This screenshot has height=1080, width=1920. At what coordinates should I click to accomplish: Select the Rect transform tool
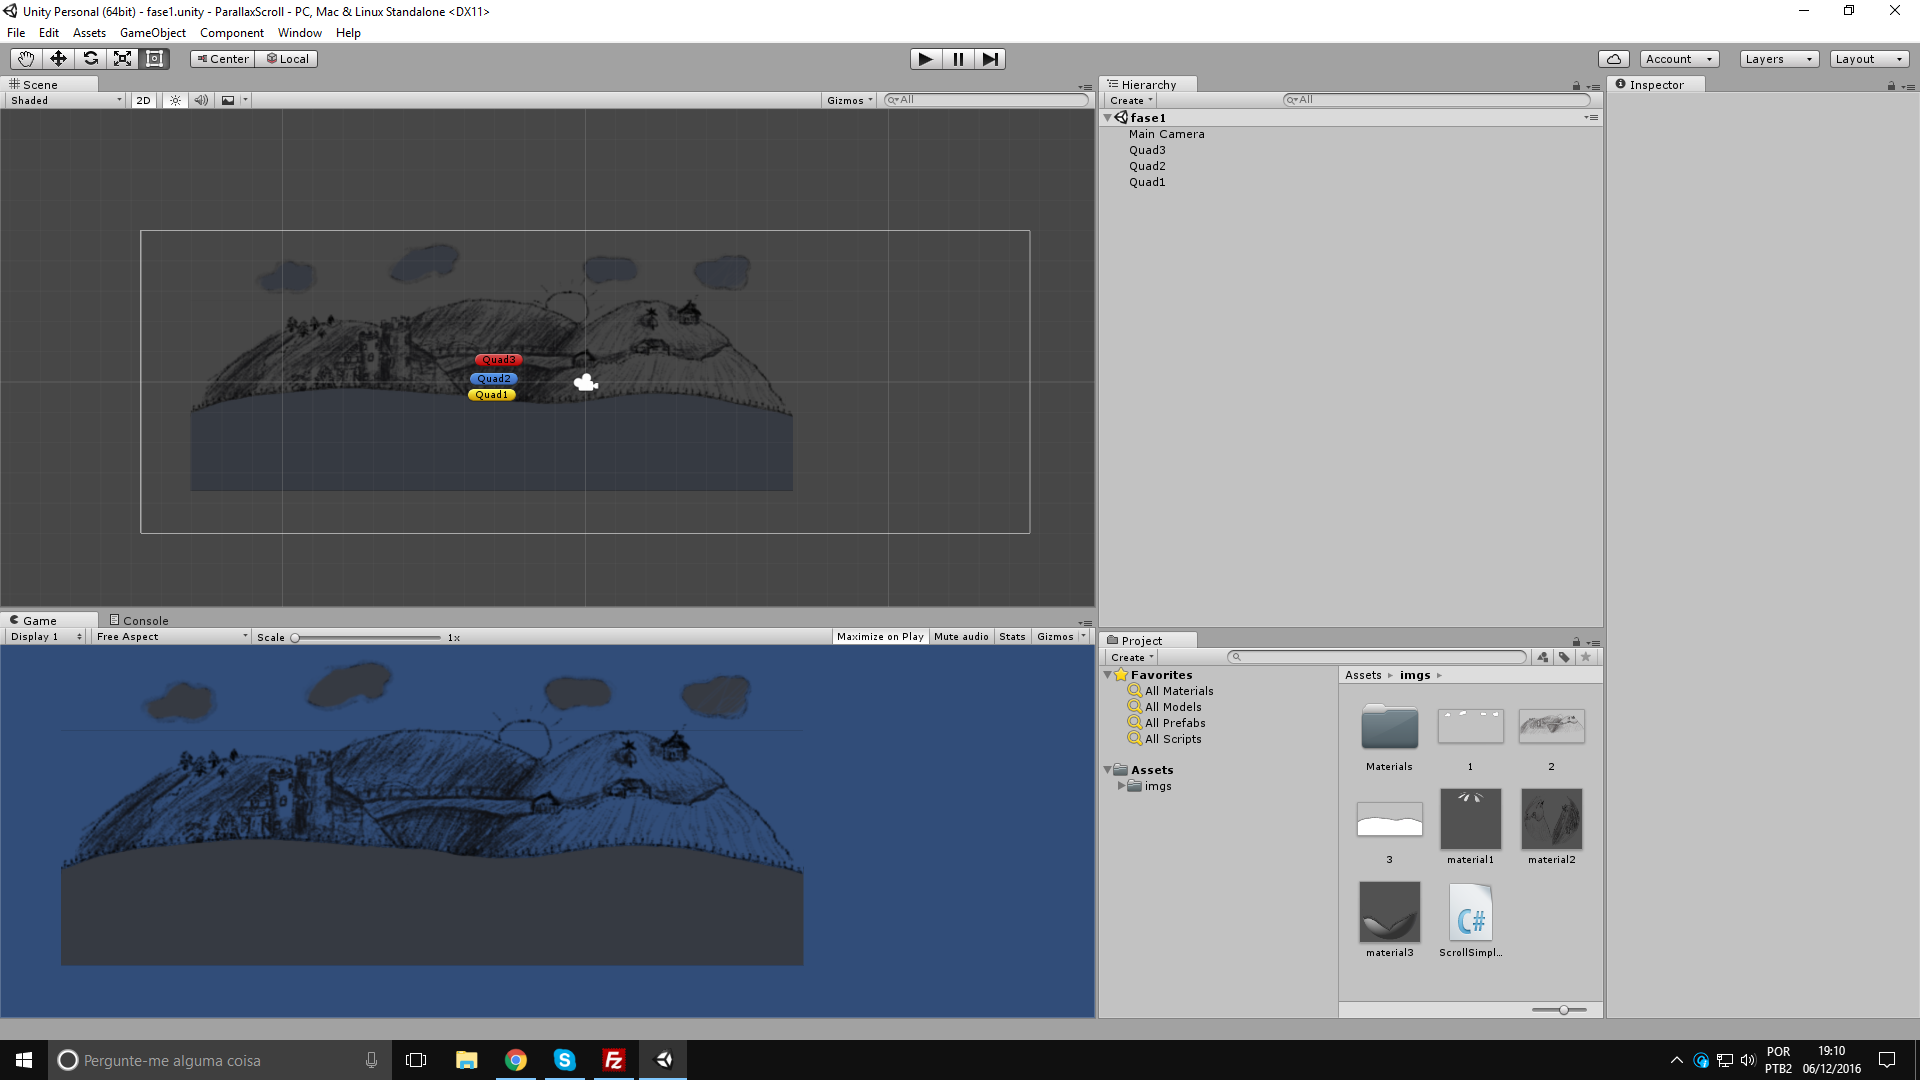click(154, 59)
